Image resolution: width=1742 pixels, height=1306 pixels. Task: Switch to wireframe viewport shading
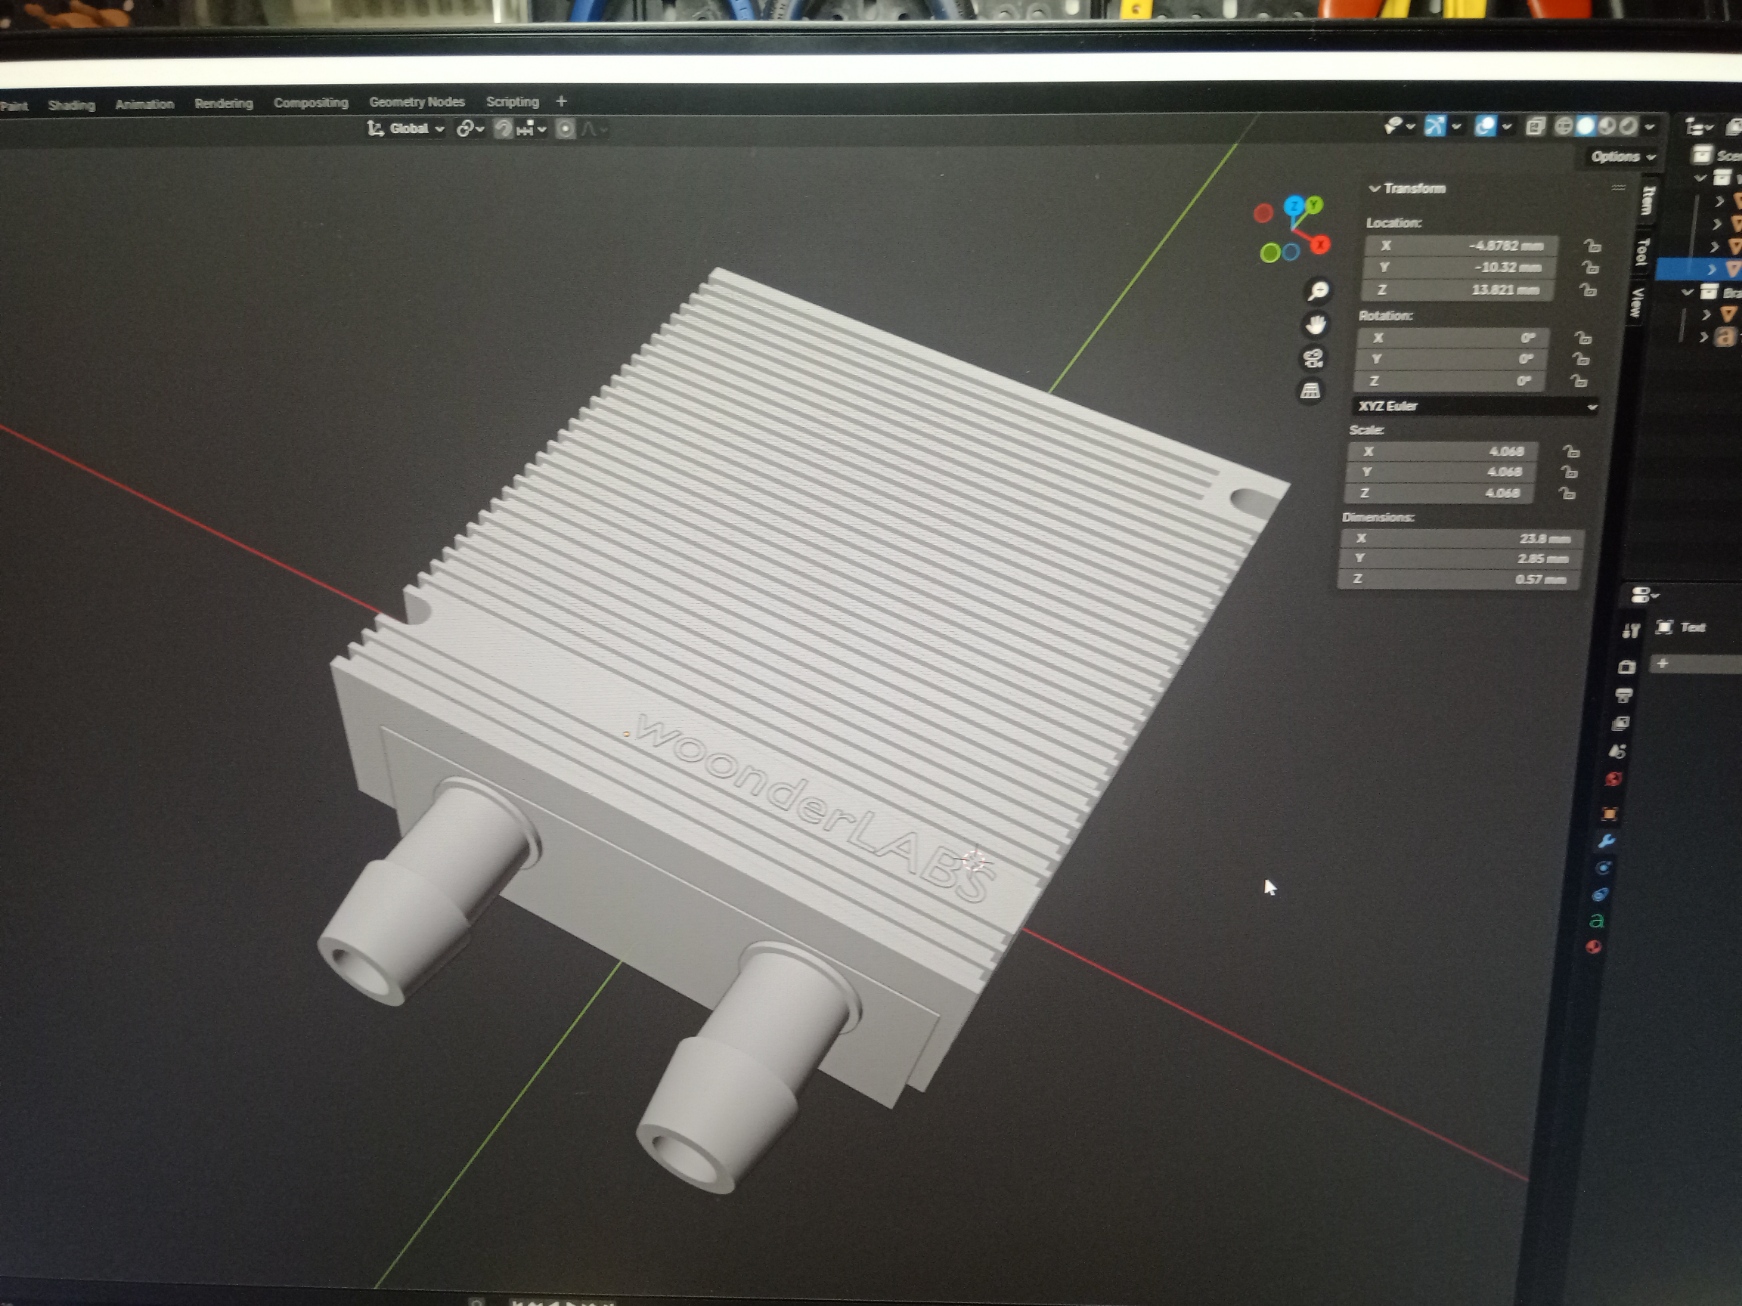[x=1563, y=126]
